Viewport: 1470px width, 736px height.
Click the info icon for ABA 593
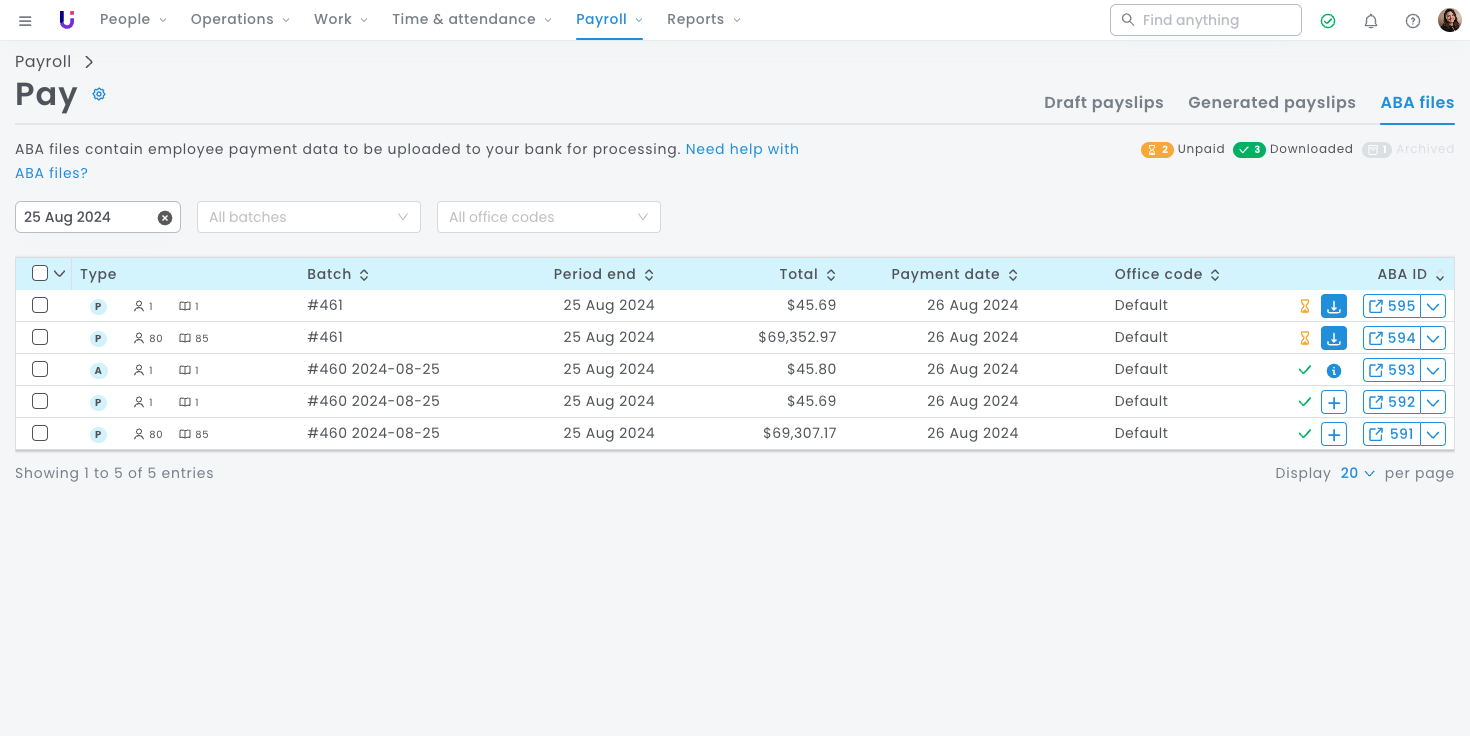pyautogui.click(x=1334, y=371)
